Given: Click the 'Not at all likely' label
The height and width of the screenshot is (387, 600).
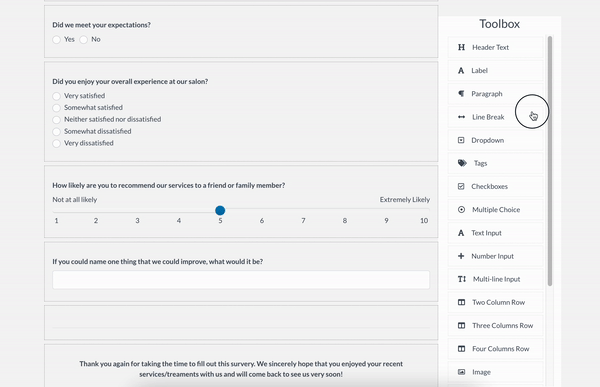Looking at the screenshot, I should [x=75, y=200].
